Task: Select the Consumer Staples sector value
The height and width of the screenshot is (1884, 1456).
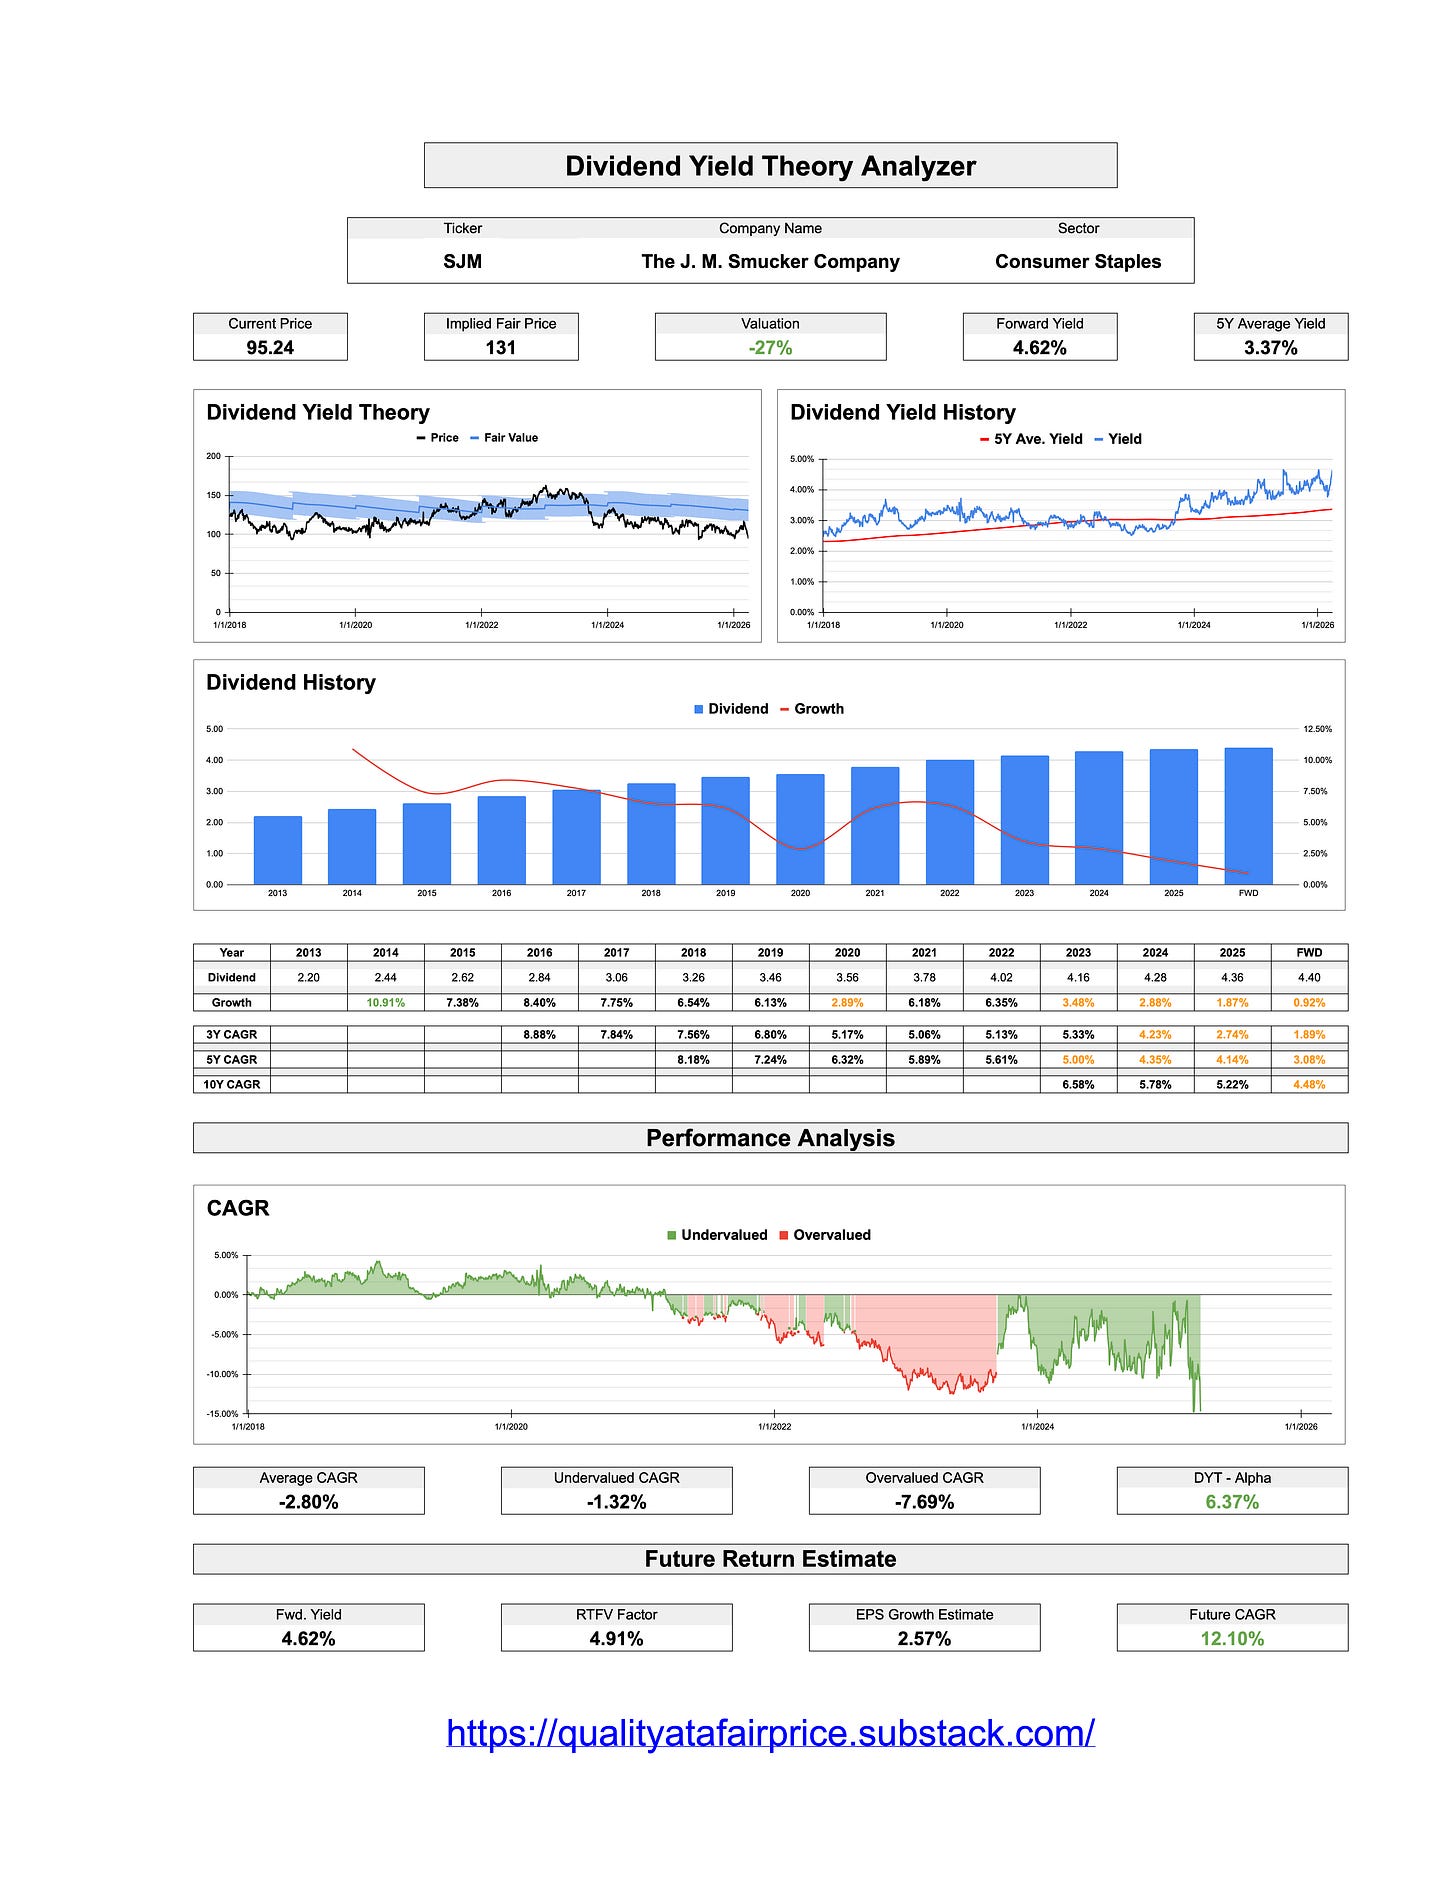Action: tap(1078, 261)
